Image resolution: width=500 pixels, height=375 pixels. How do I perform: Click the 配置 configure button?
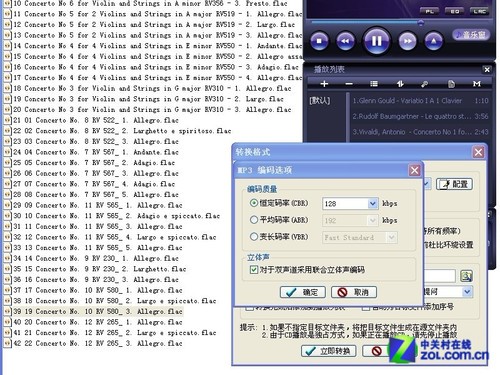pos(454,184)
